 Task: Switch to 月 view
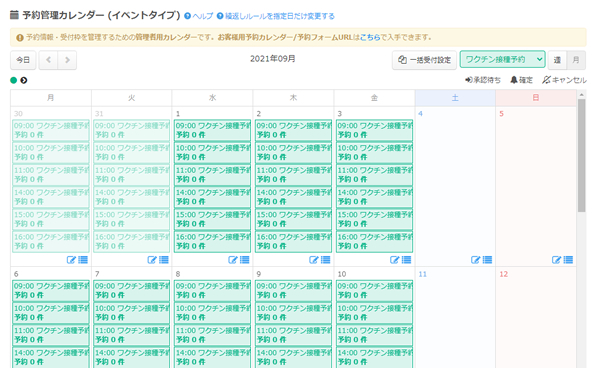[x=576, y=60]
